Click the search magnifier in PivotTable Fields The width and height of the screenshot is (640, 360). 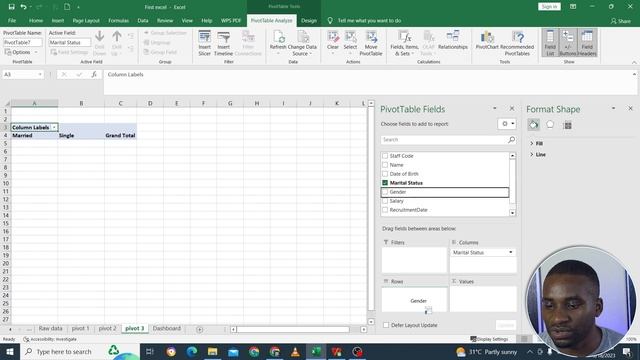coord(511,140)
